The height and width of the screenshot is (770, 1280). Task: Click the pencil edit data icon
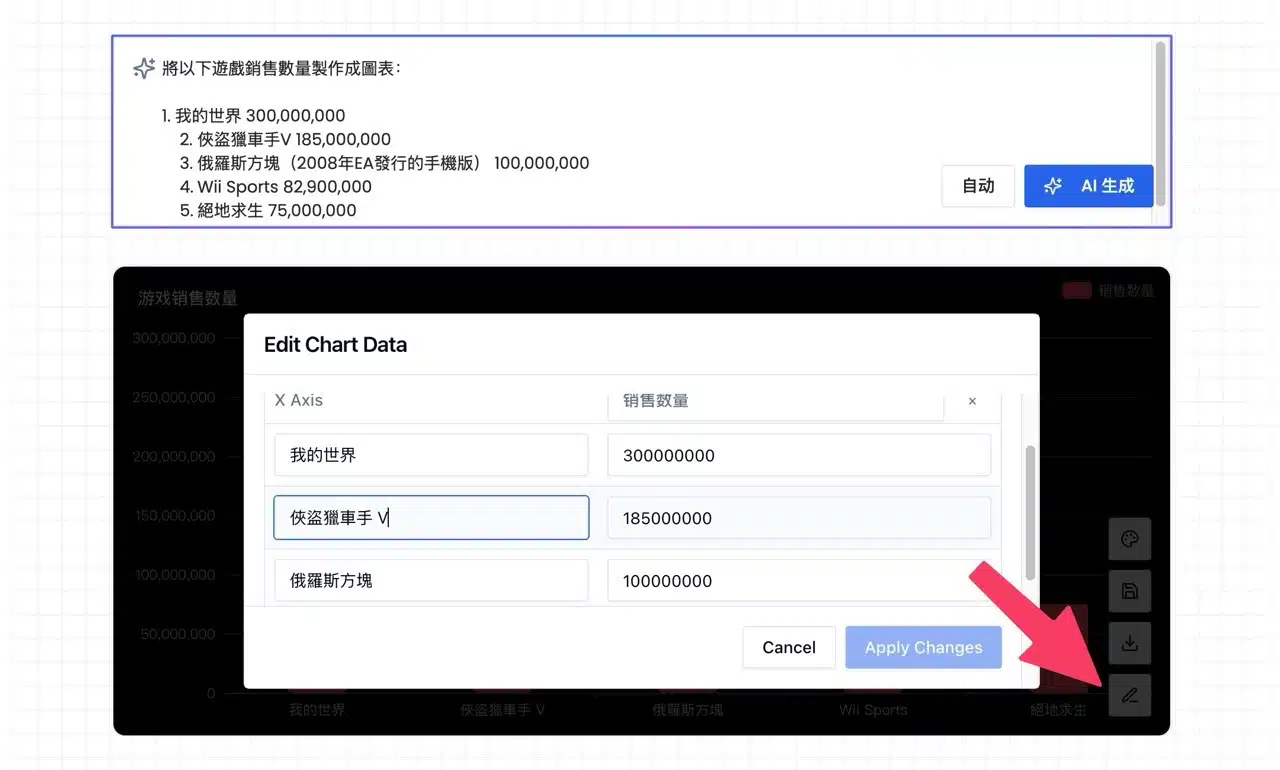(x=1129, y=695)
